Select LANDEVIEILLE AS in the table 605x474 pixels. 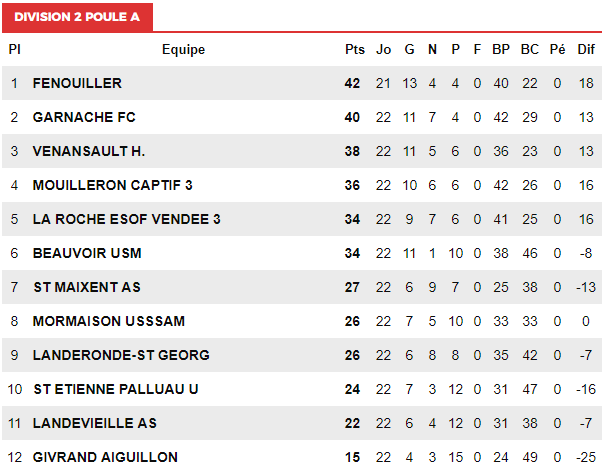point(95,423)
